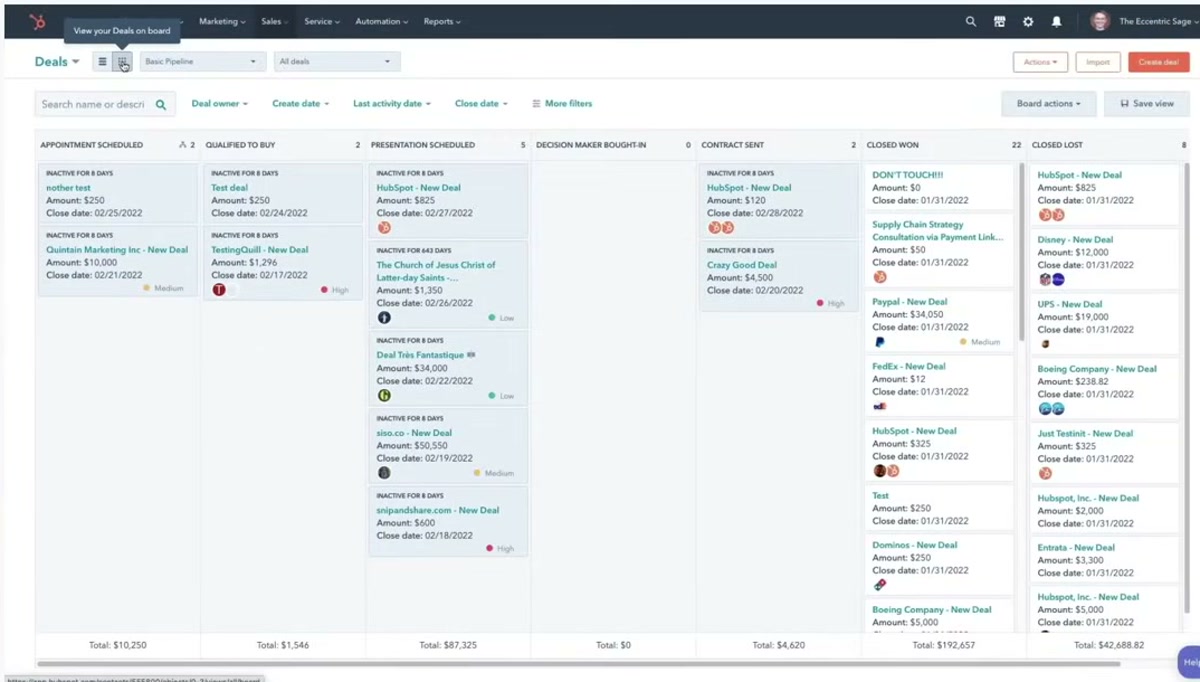Viewport: 1200px width, 682px height.
Task: Open global search in the top bar
Action: click(970, 21)
